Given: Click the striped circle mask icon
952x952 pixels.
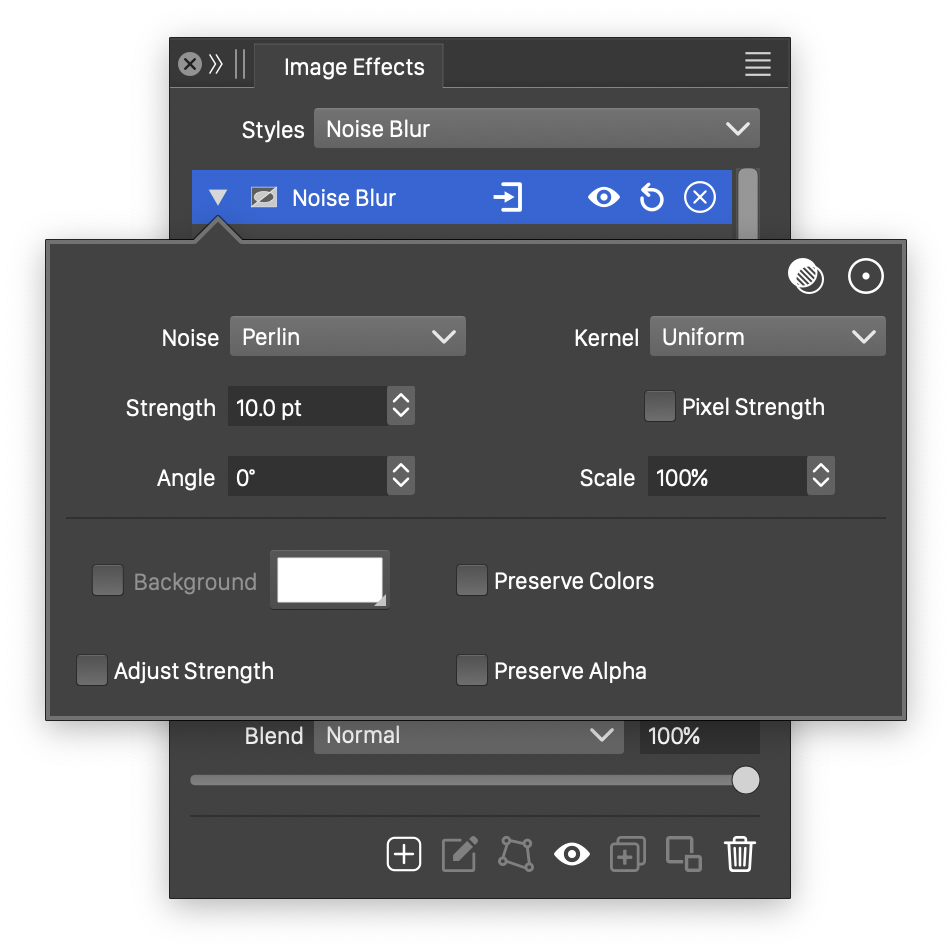Looking at the screenshot, I should [x=806, y=276].
